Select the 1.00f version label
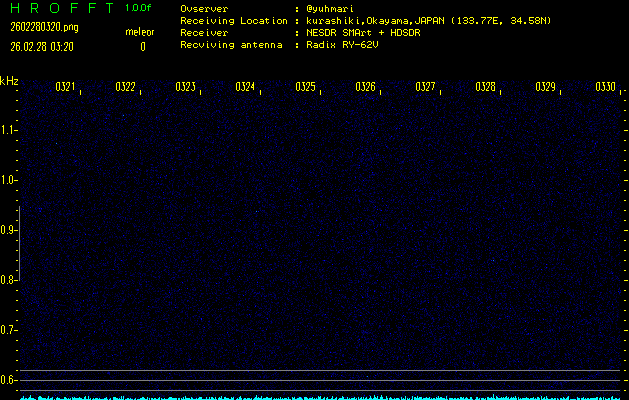This screenshot has height=400, width=629. click(139, 8)
